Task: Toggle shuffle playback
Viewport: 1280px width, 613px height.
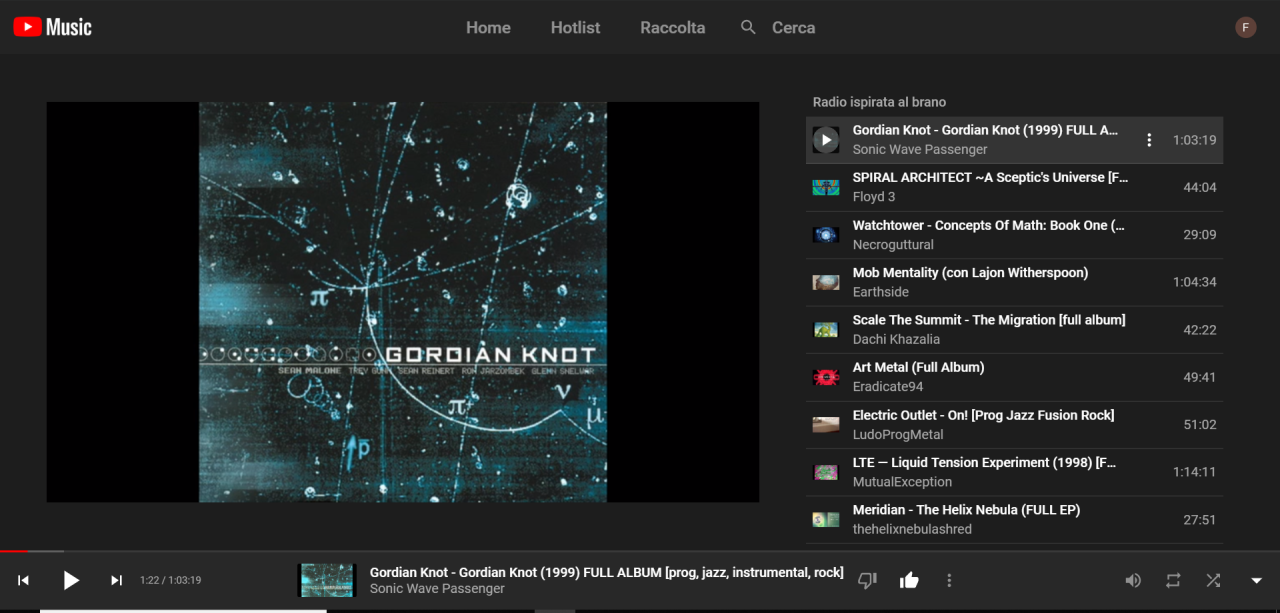Action: pos(1213,580)
